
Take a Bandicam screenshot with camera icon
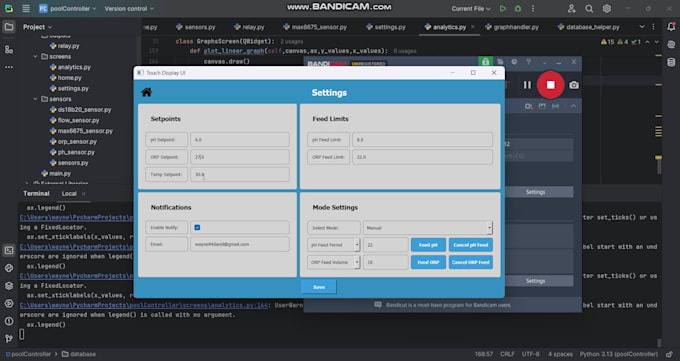coord(574,85)
